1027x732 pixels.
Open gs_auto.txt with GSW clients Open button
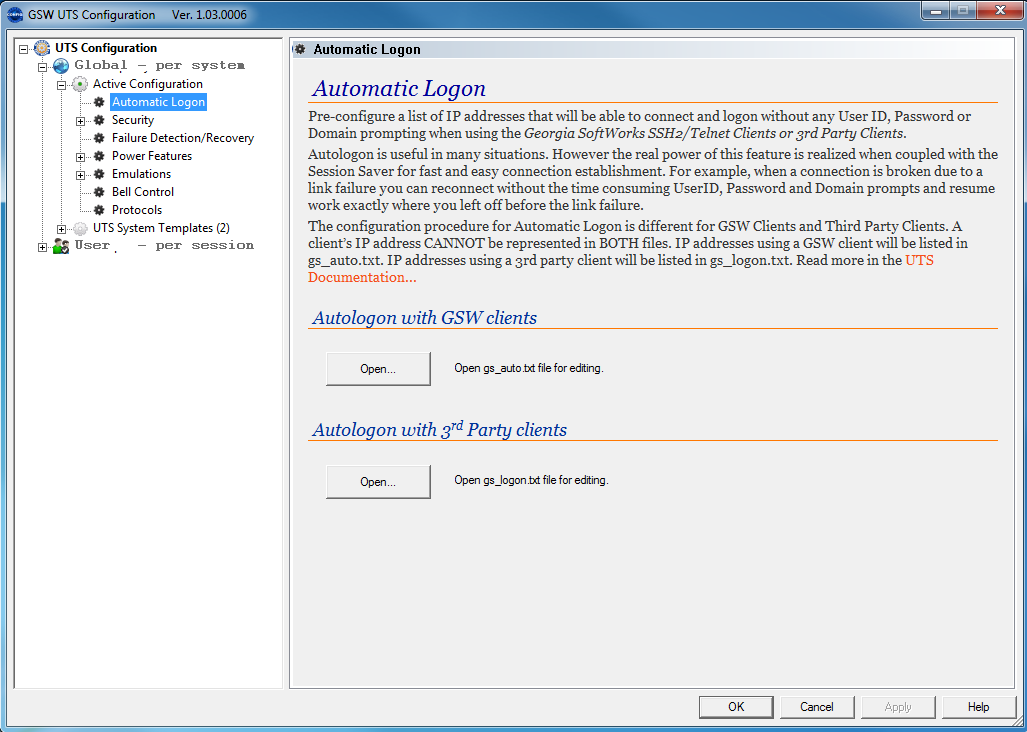pos(378,369)
